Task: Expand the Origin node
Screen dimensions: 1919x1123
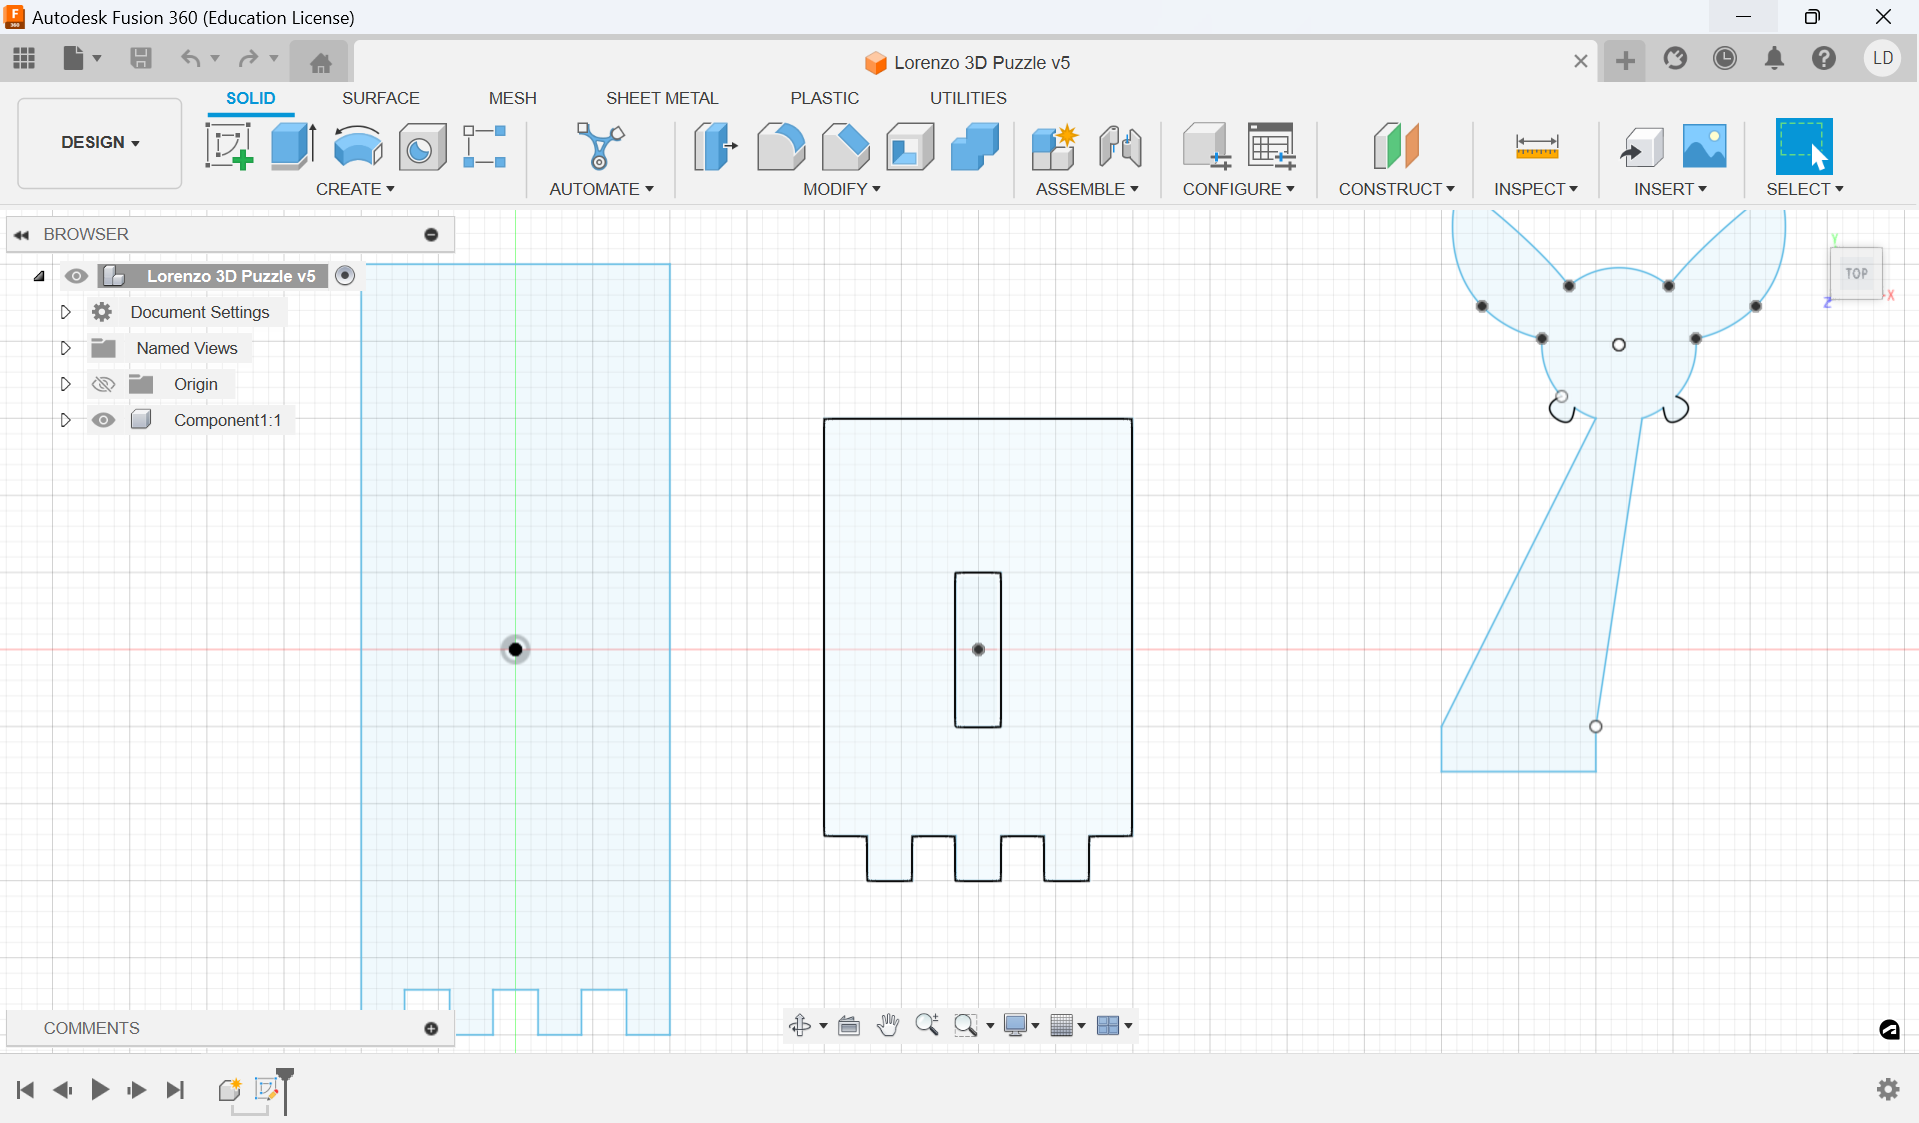Action: [66, 384]
